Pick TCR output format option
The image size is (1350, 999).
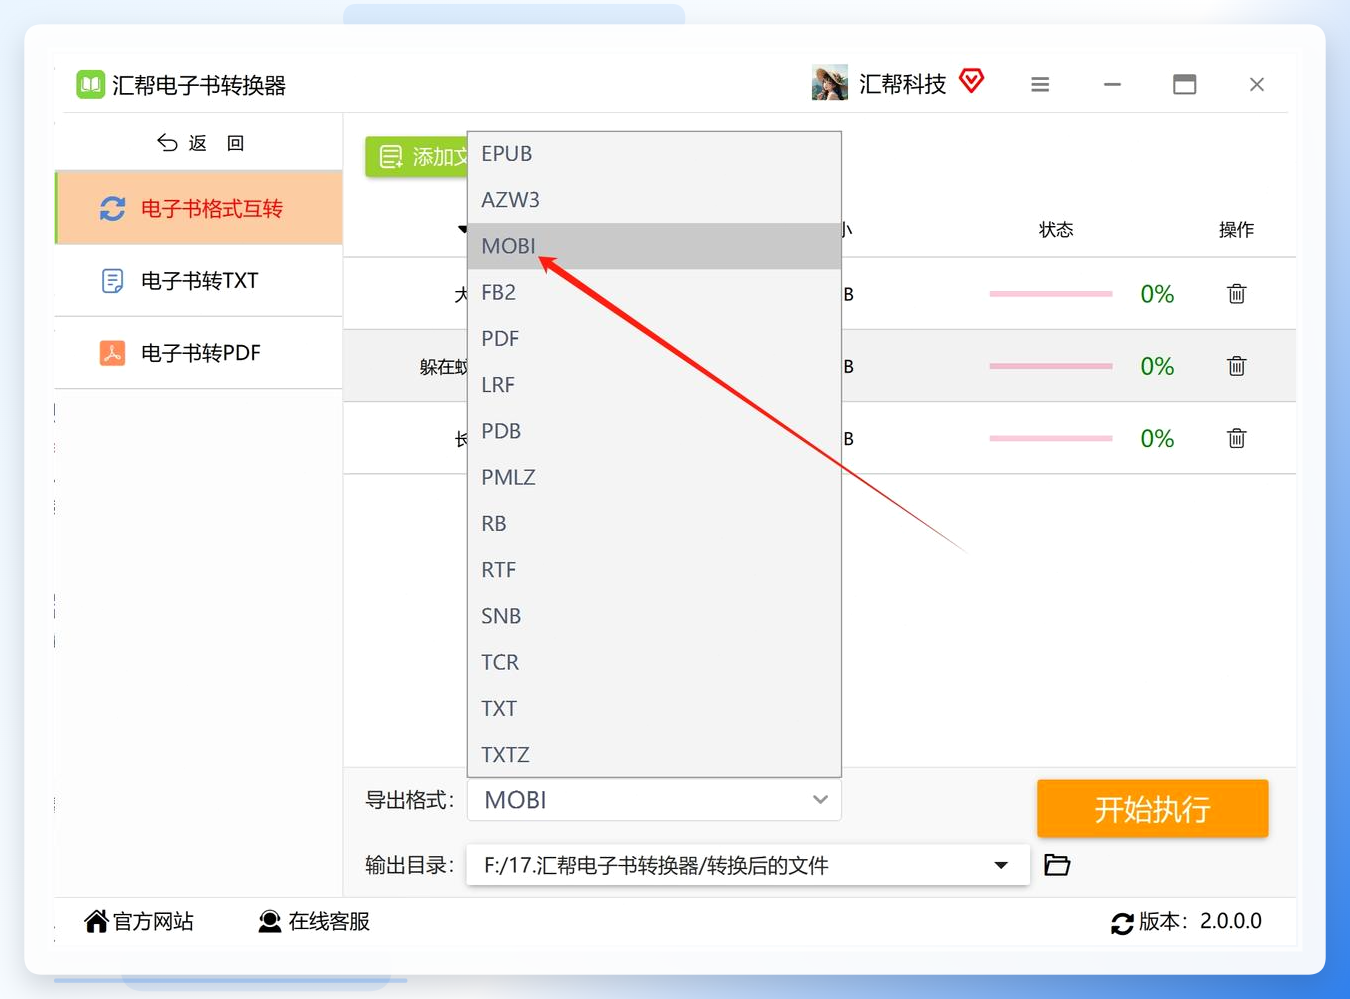click(654, 662)
